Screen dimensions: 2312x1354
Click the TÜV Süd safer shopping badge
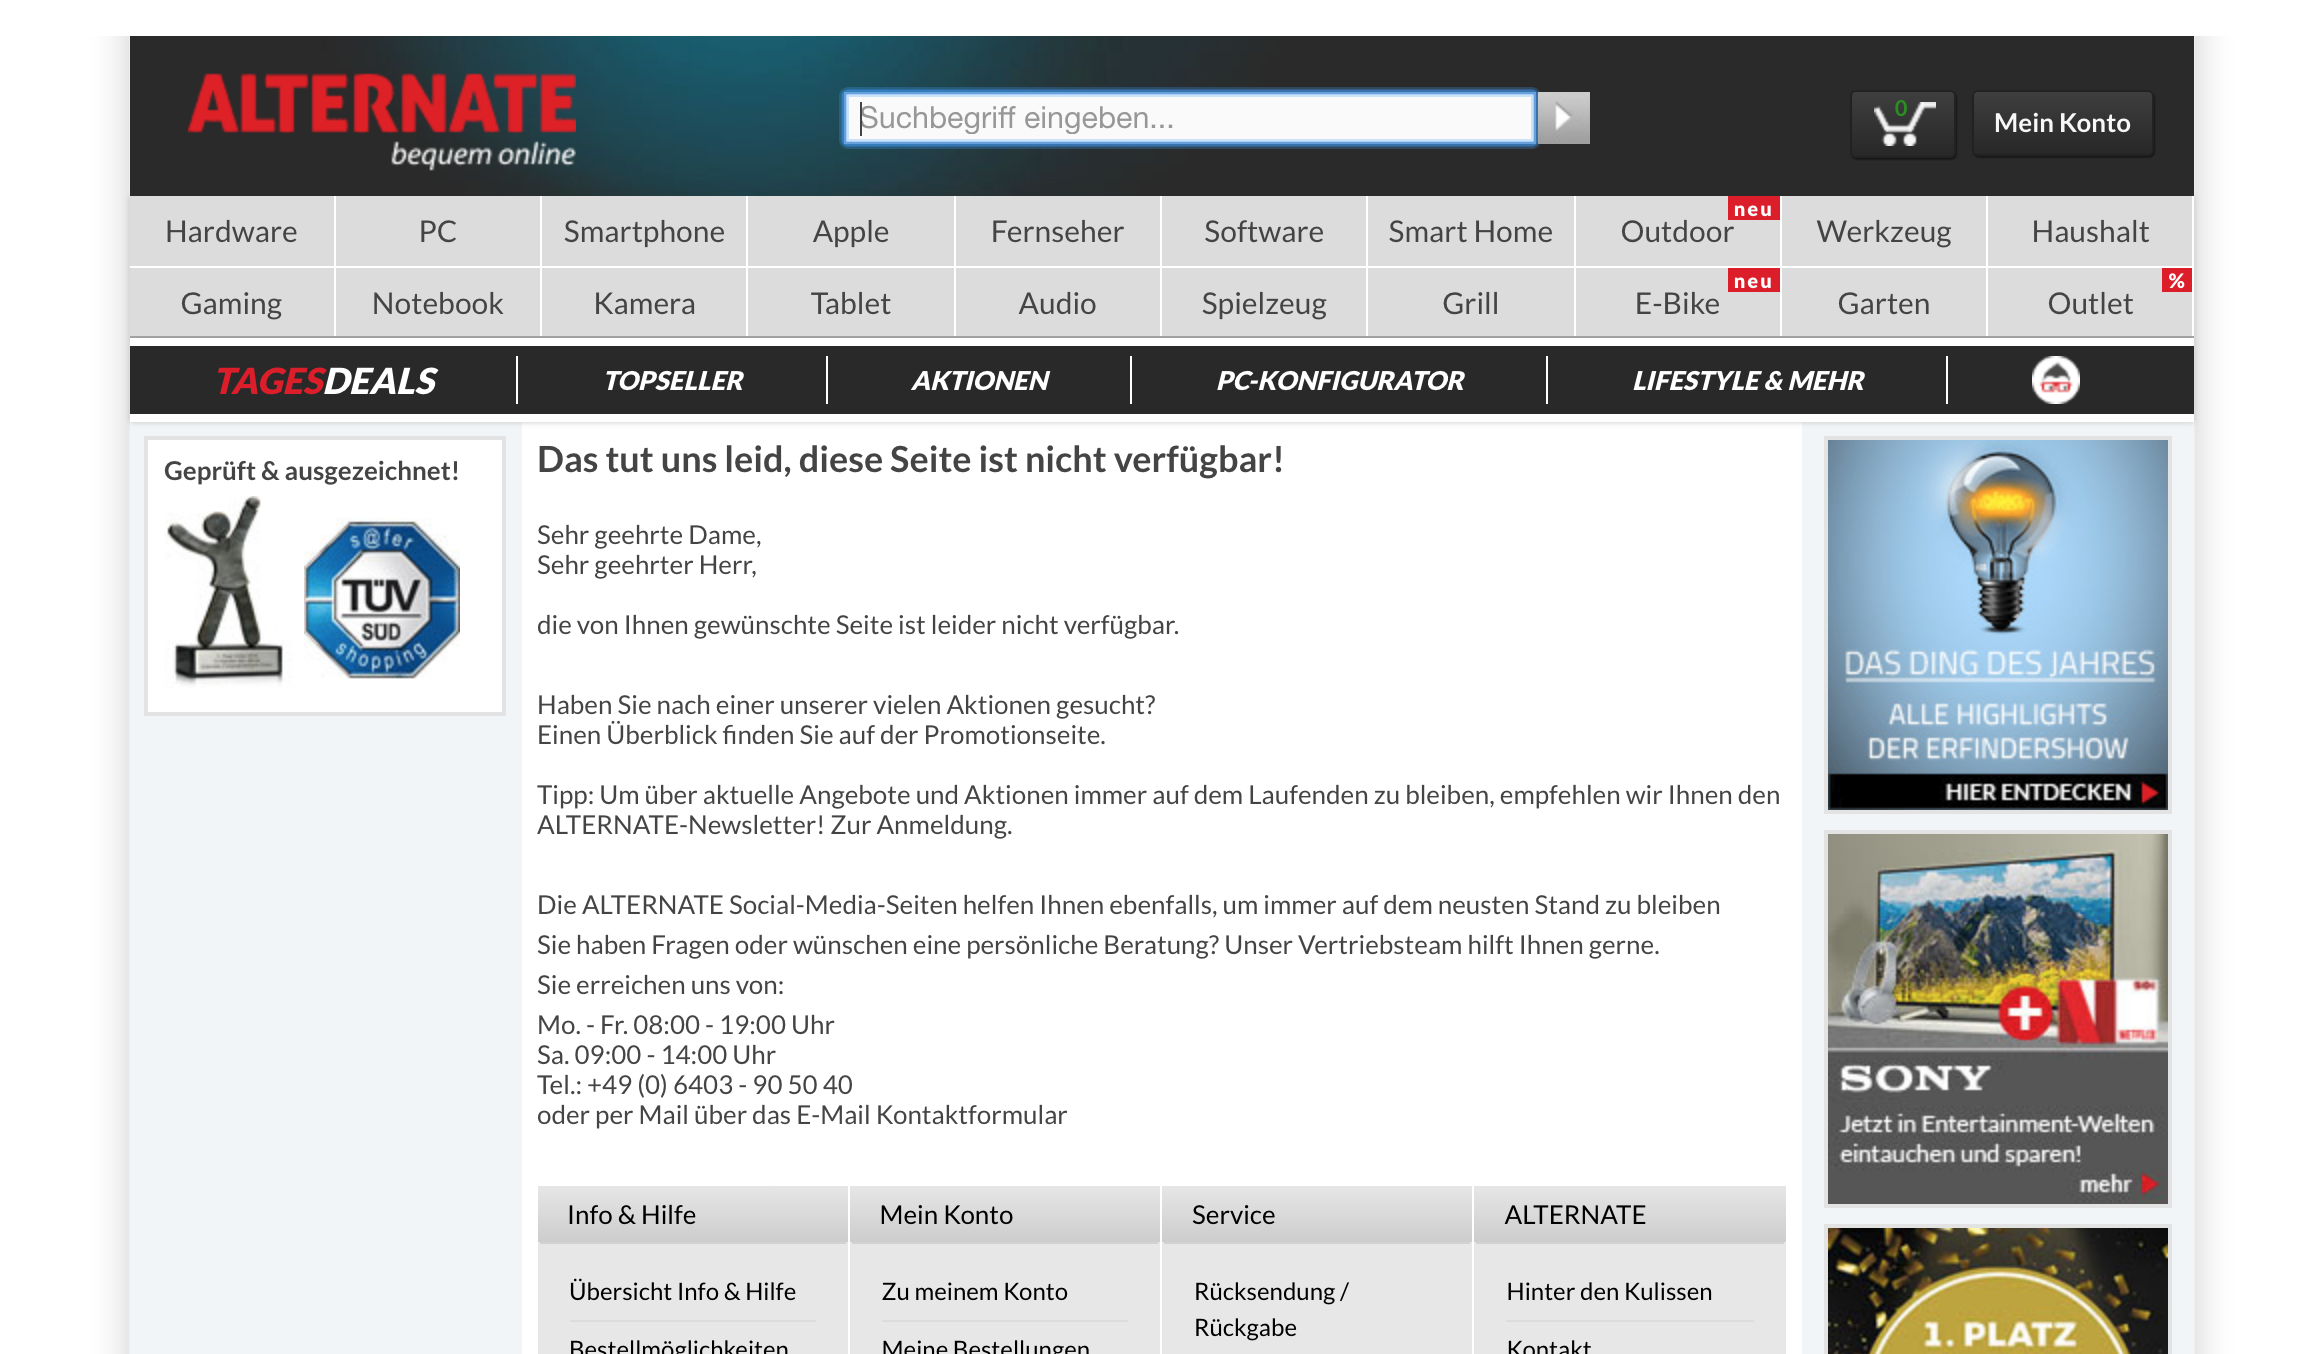pos(382,599)
